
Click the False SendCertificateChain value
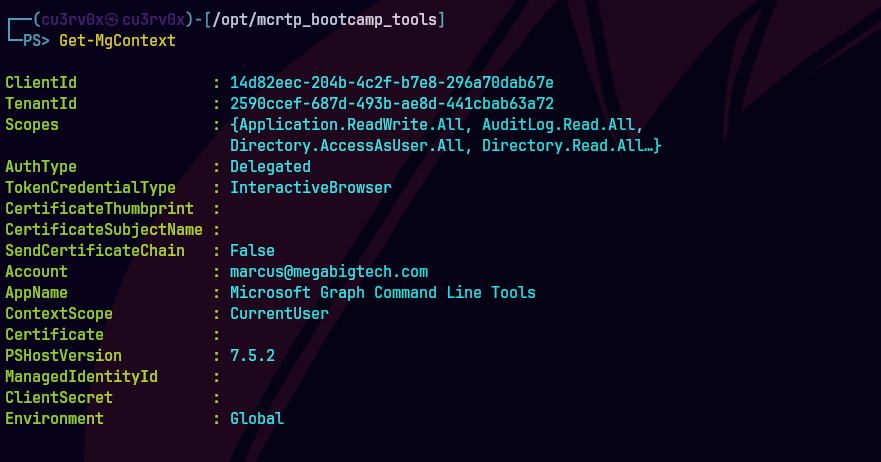pos(252,251)
